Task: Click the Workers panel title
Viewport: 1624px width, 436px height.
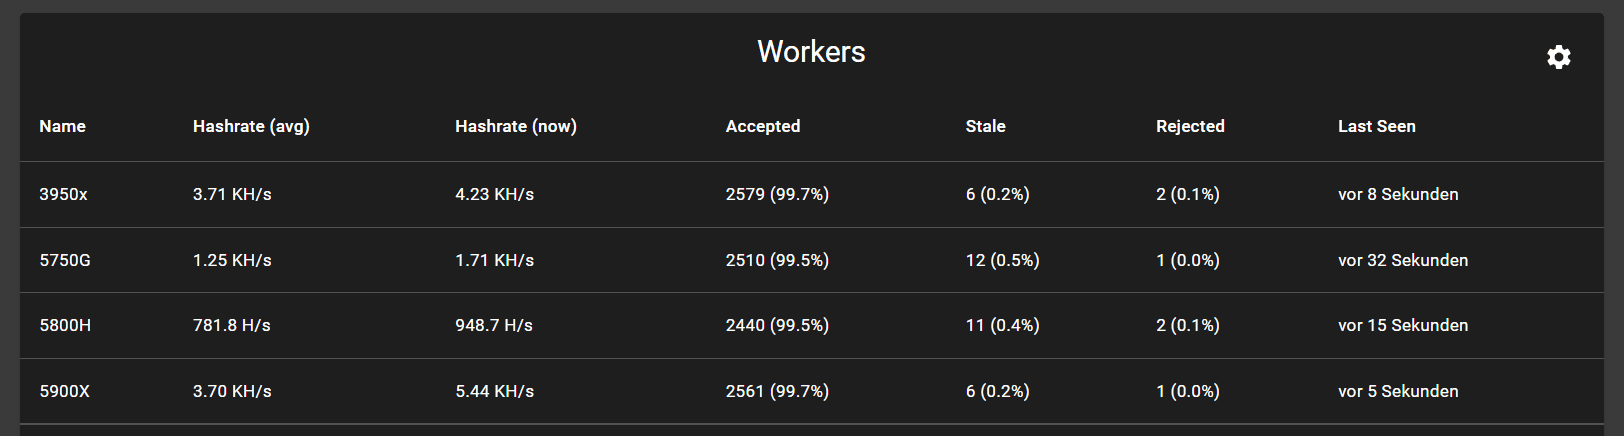Action: coord(811,52)
